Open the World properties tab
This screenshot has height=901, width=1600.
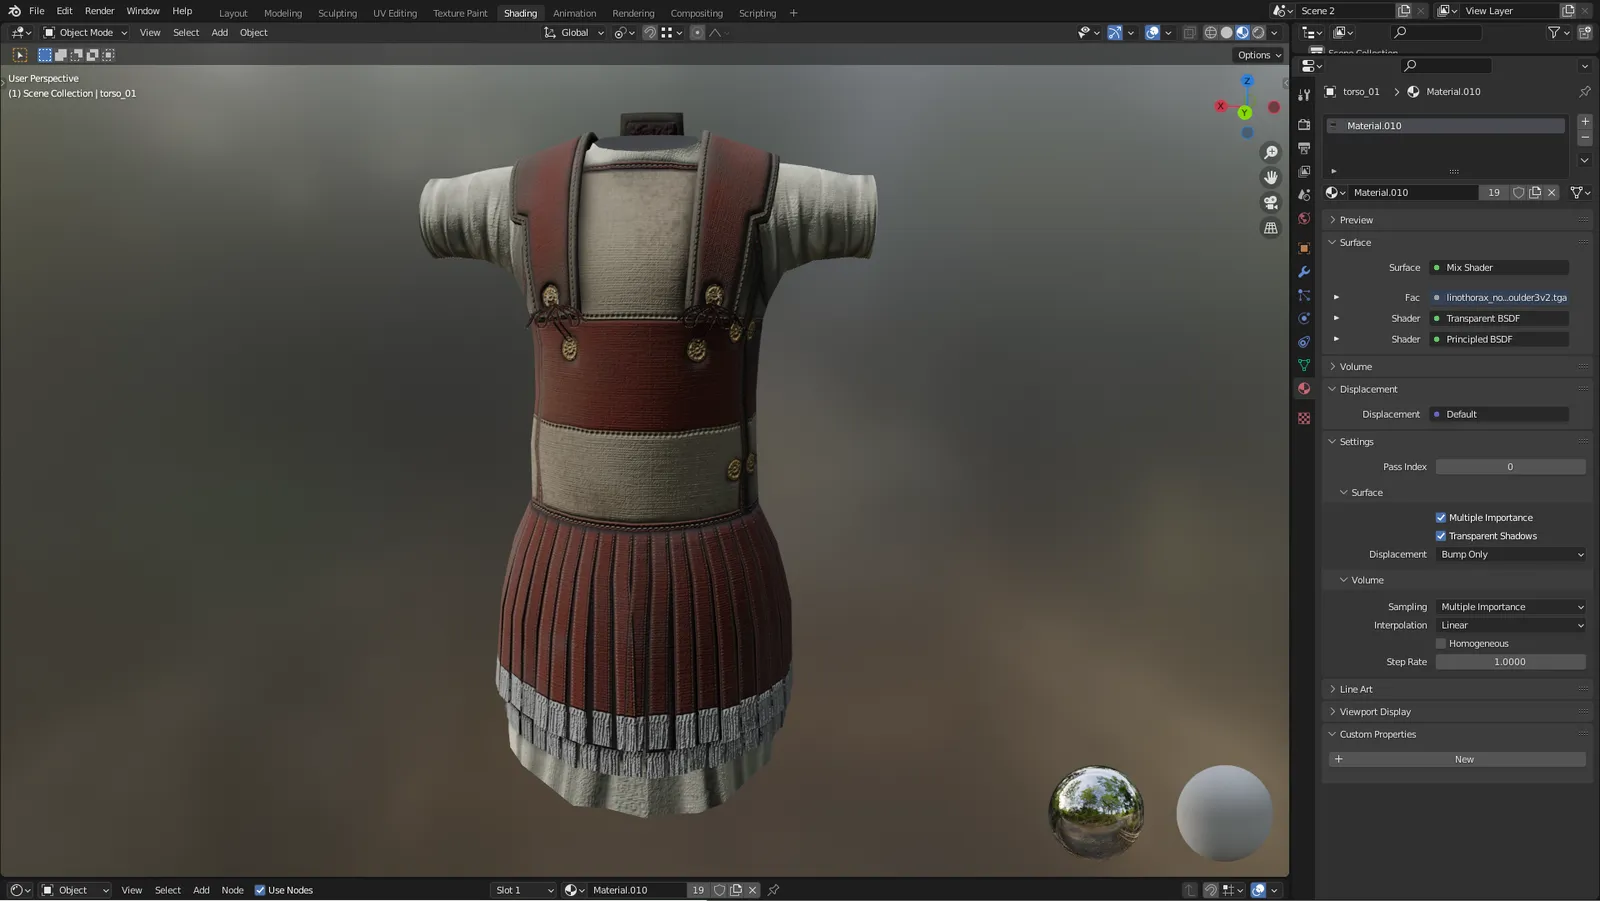pyautogui.click(x=1304, y=219)
